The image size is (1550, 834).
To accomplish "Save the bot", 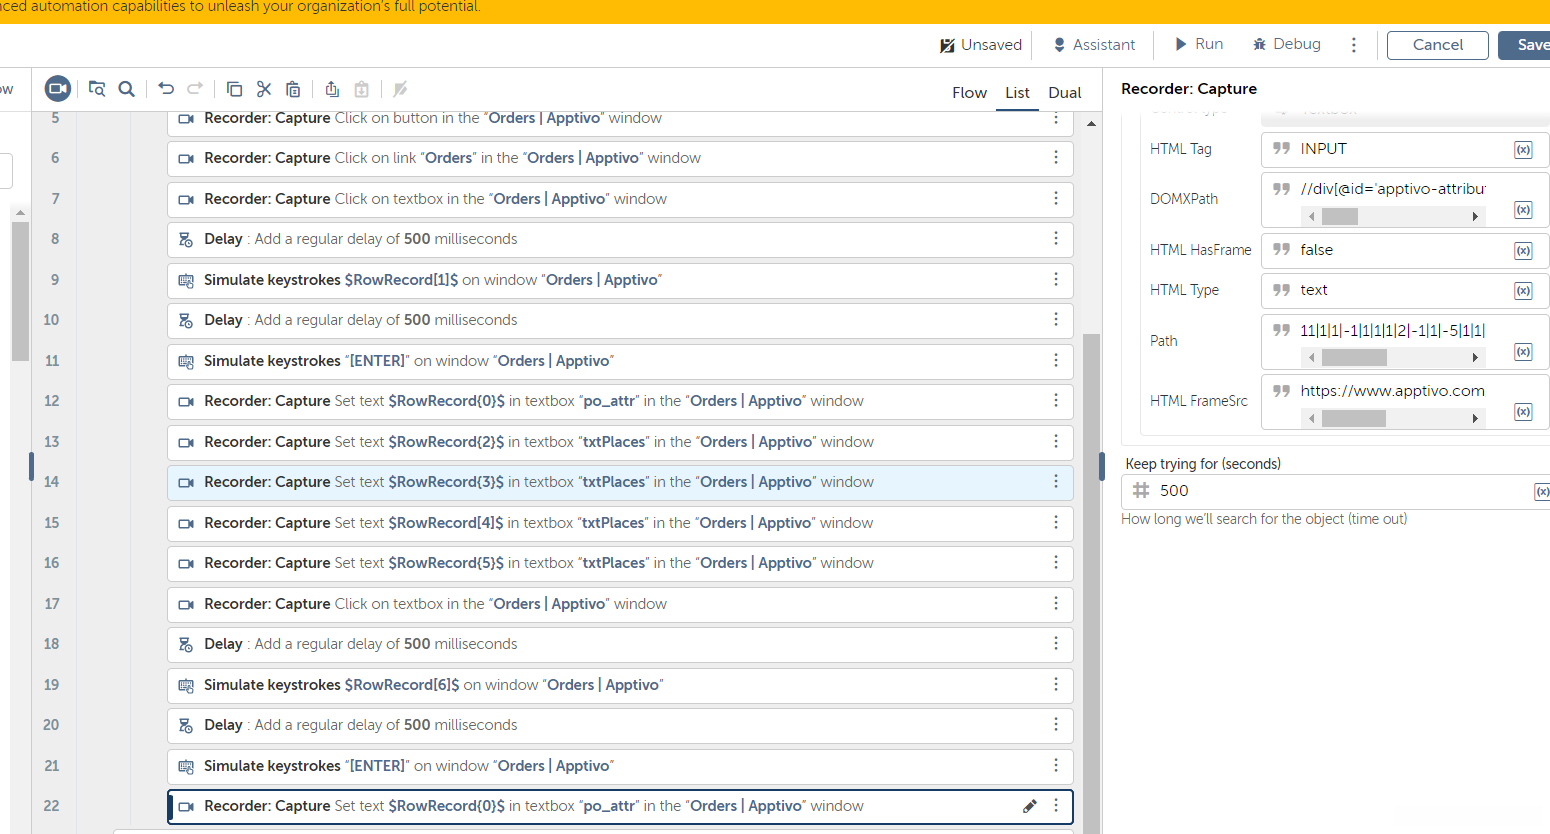I will click(1525, 45).
